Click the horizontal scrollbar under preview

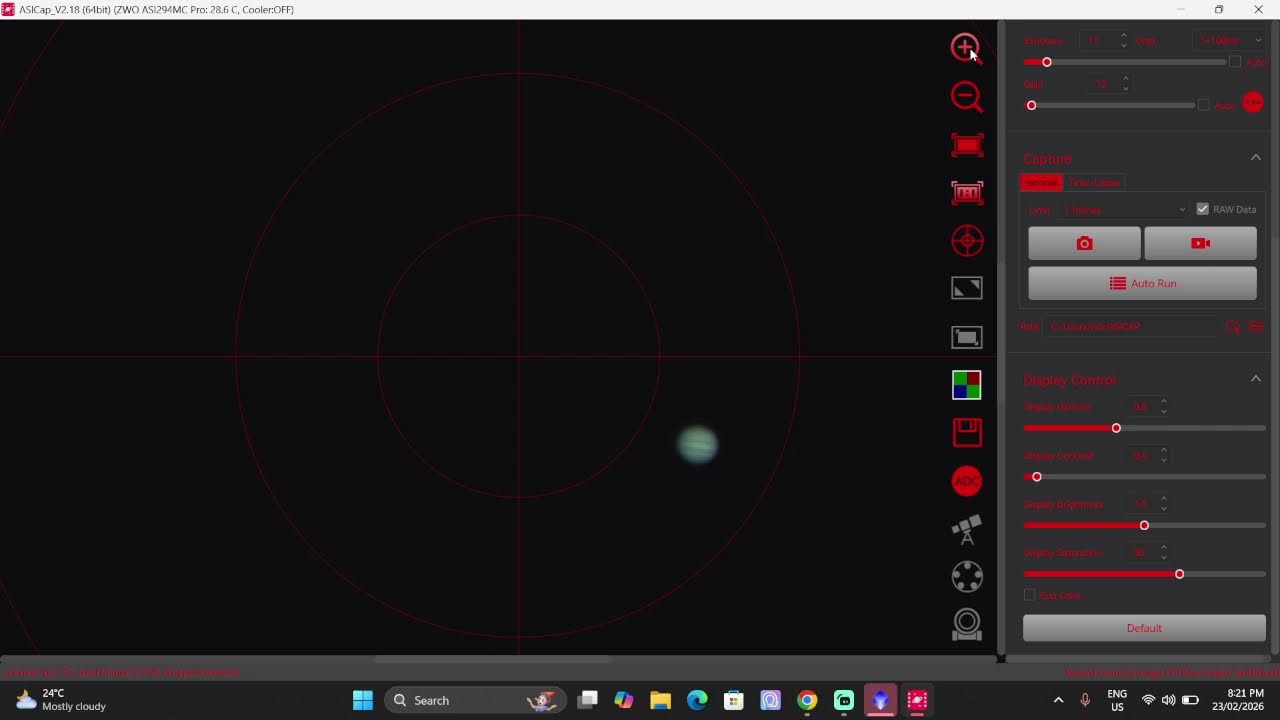click(494, 659)
